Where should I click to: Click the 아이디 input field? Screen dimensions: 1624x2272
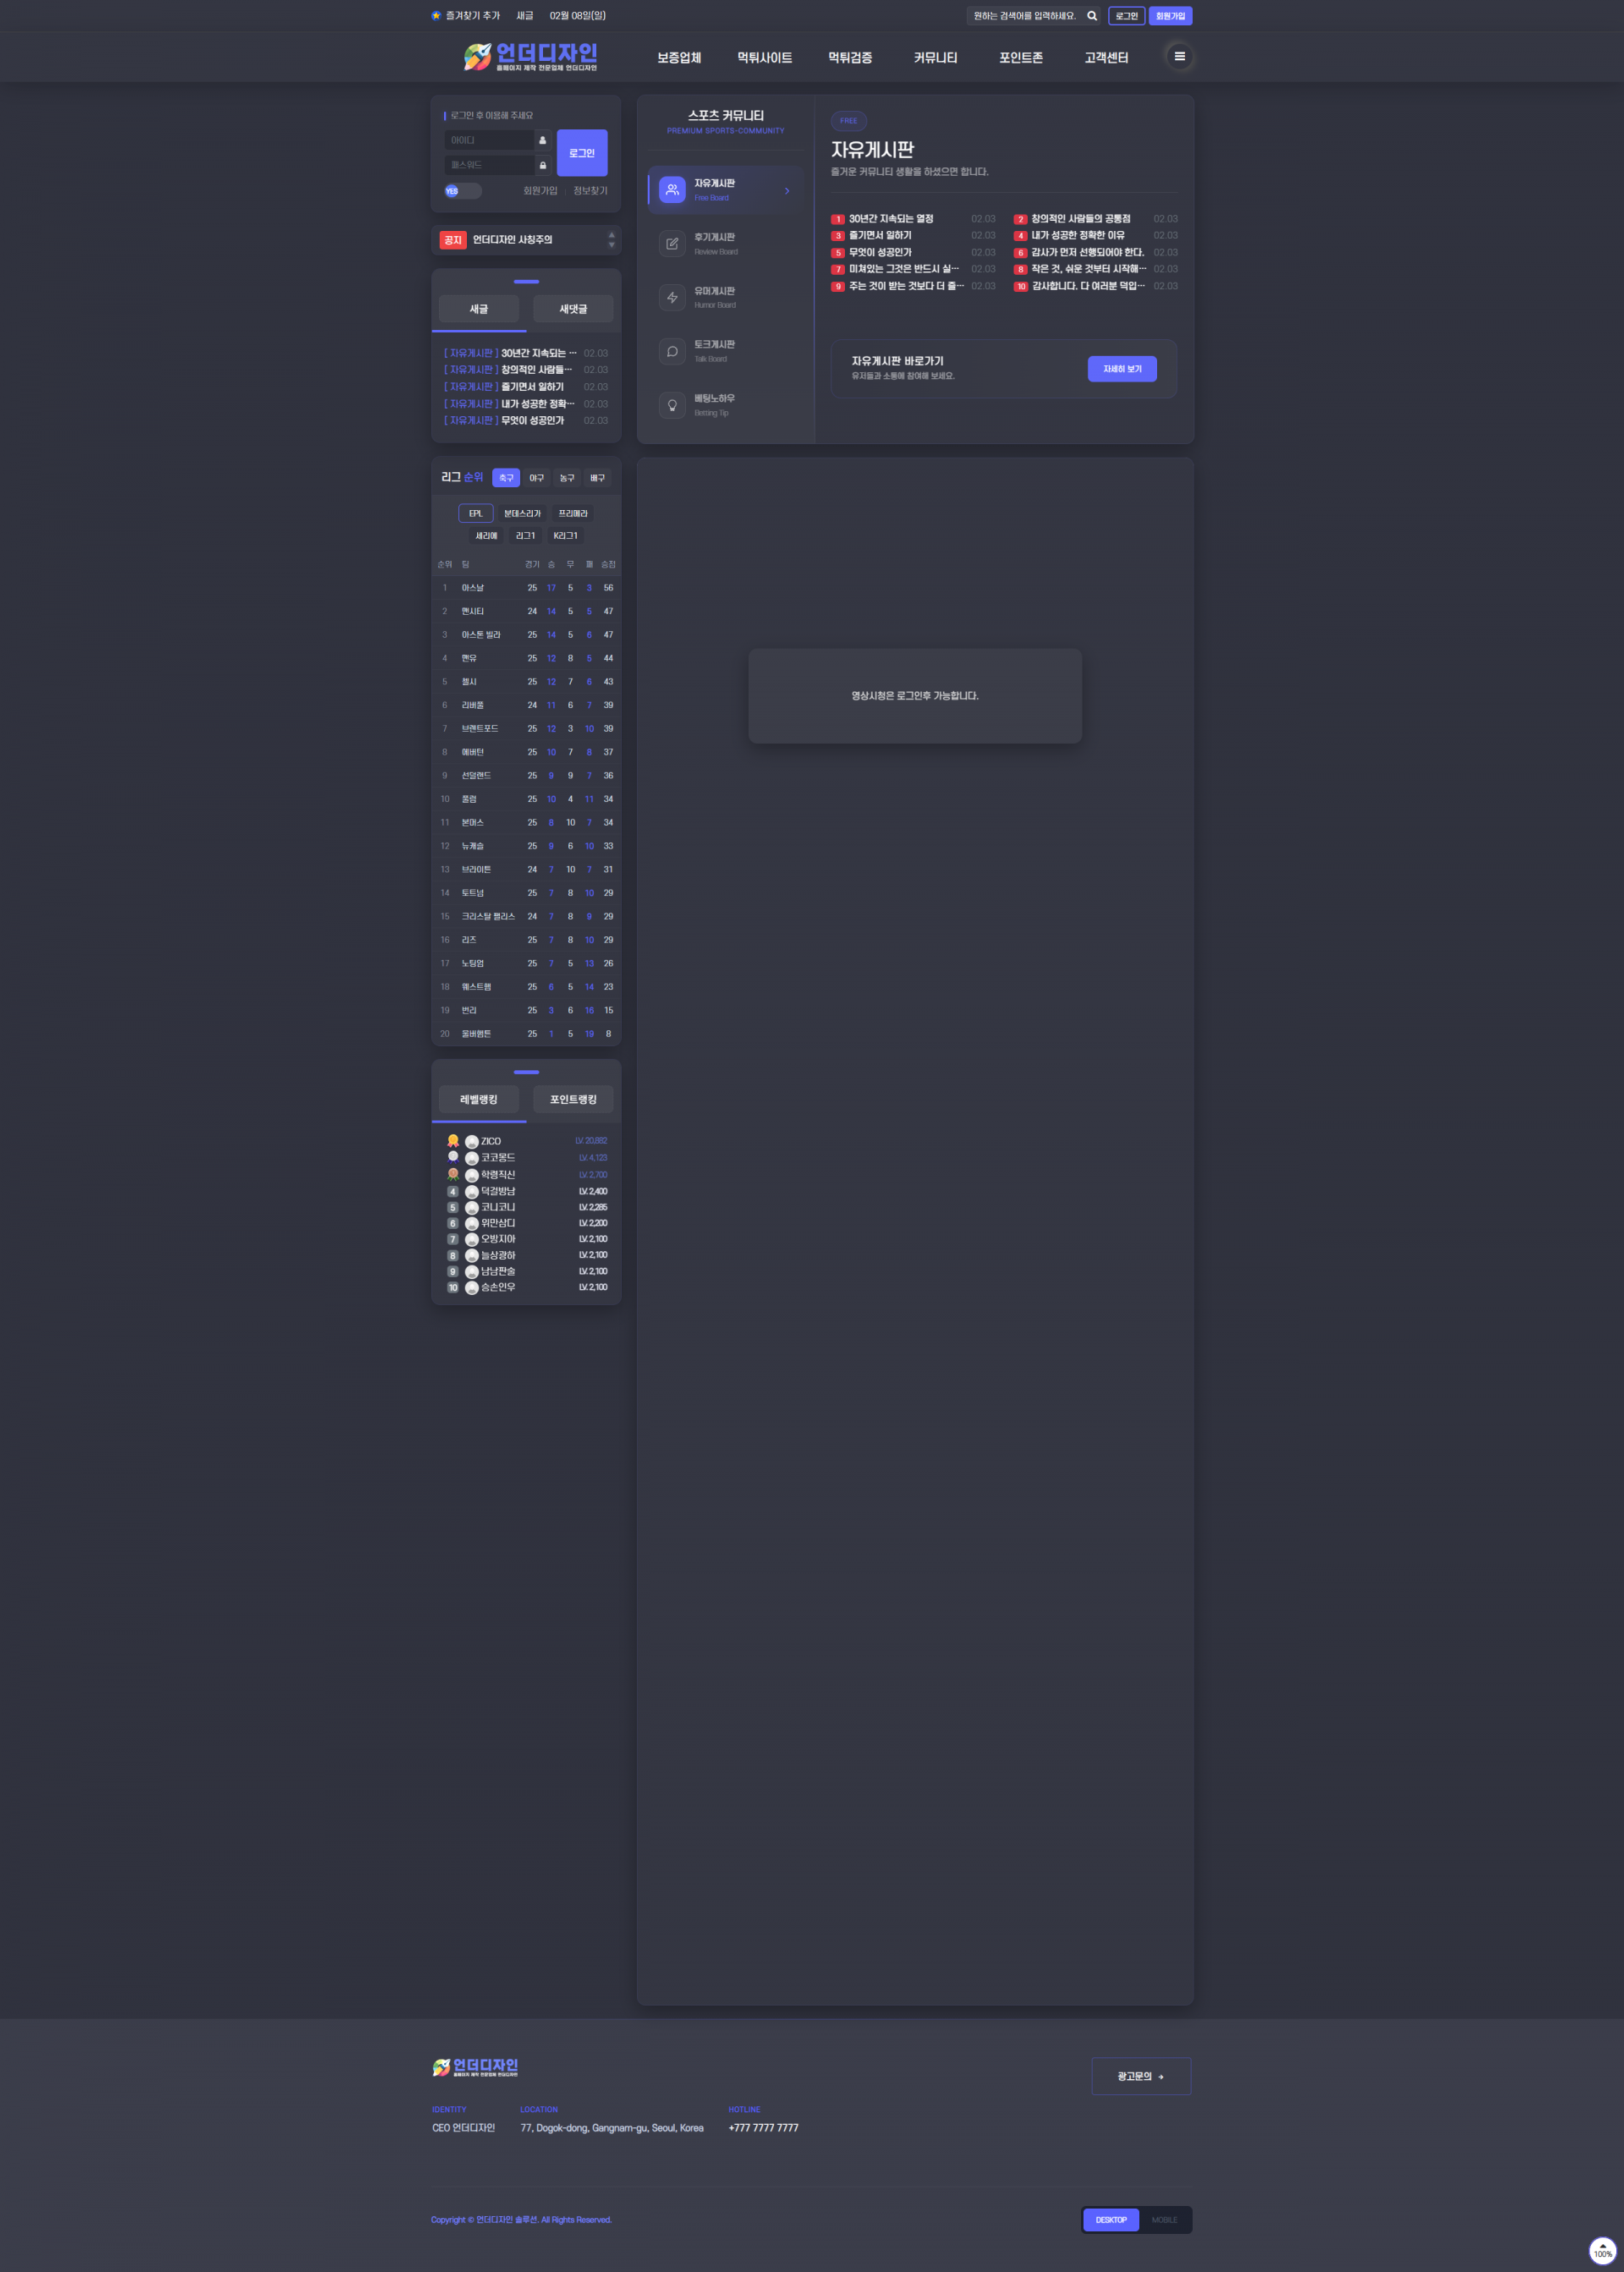489,141
